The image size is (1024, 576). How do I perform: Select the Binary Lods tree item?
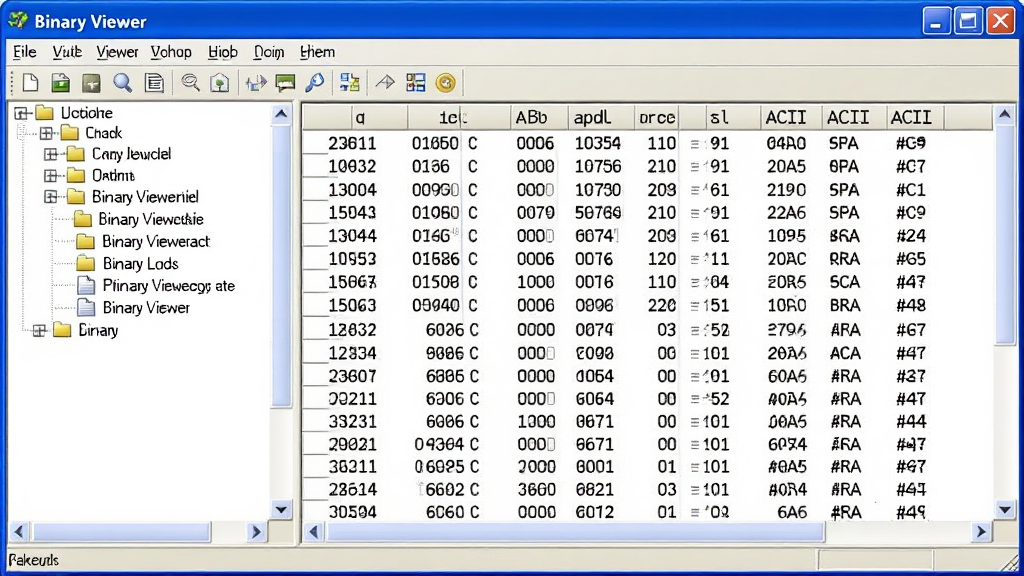(x=140, y=263)
